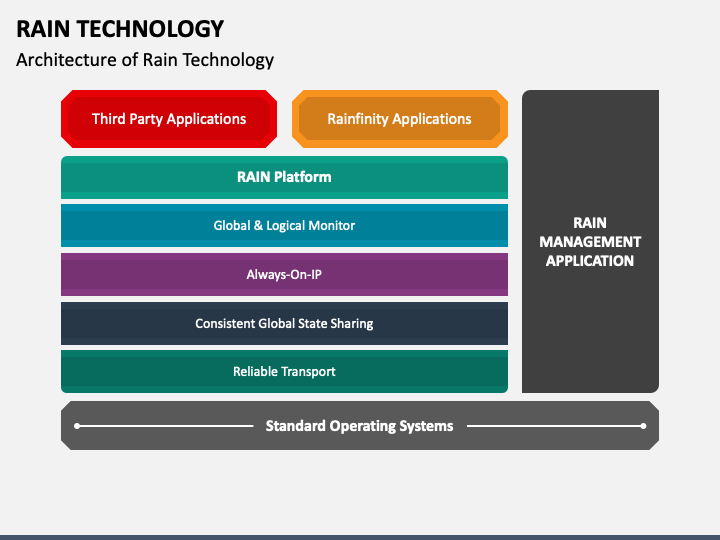Select the 'Reliable Transport' layer bar
Image resolution: width=720 pixels, height=540 pixels.
(x=284, y=371)
